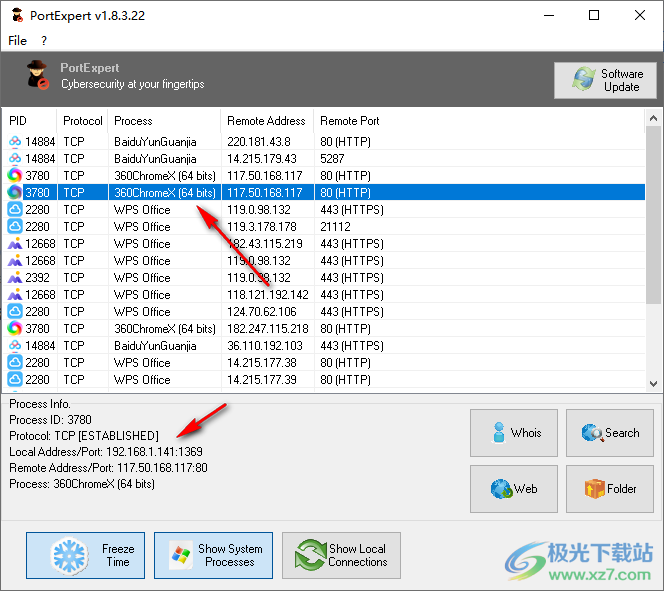This screenshot has width=664, height=591.
Task: Open process Folder button
Action: (610, 489)
